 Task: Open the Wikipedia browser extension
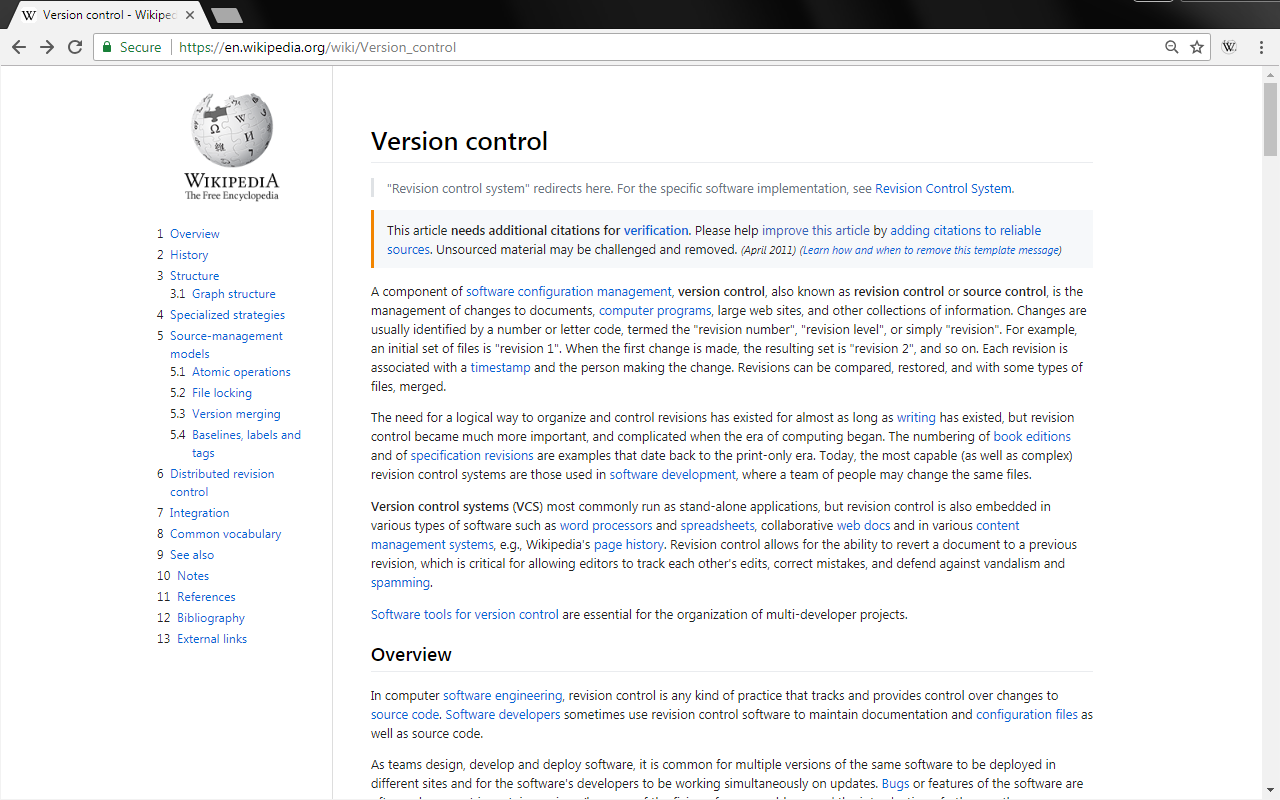[1228, 46]
